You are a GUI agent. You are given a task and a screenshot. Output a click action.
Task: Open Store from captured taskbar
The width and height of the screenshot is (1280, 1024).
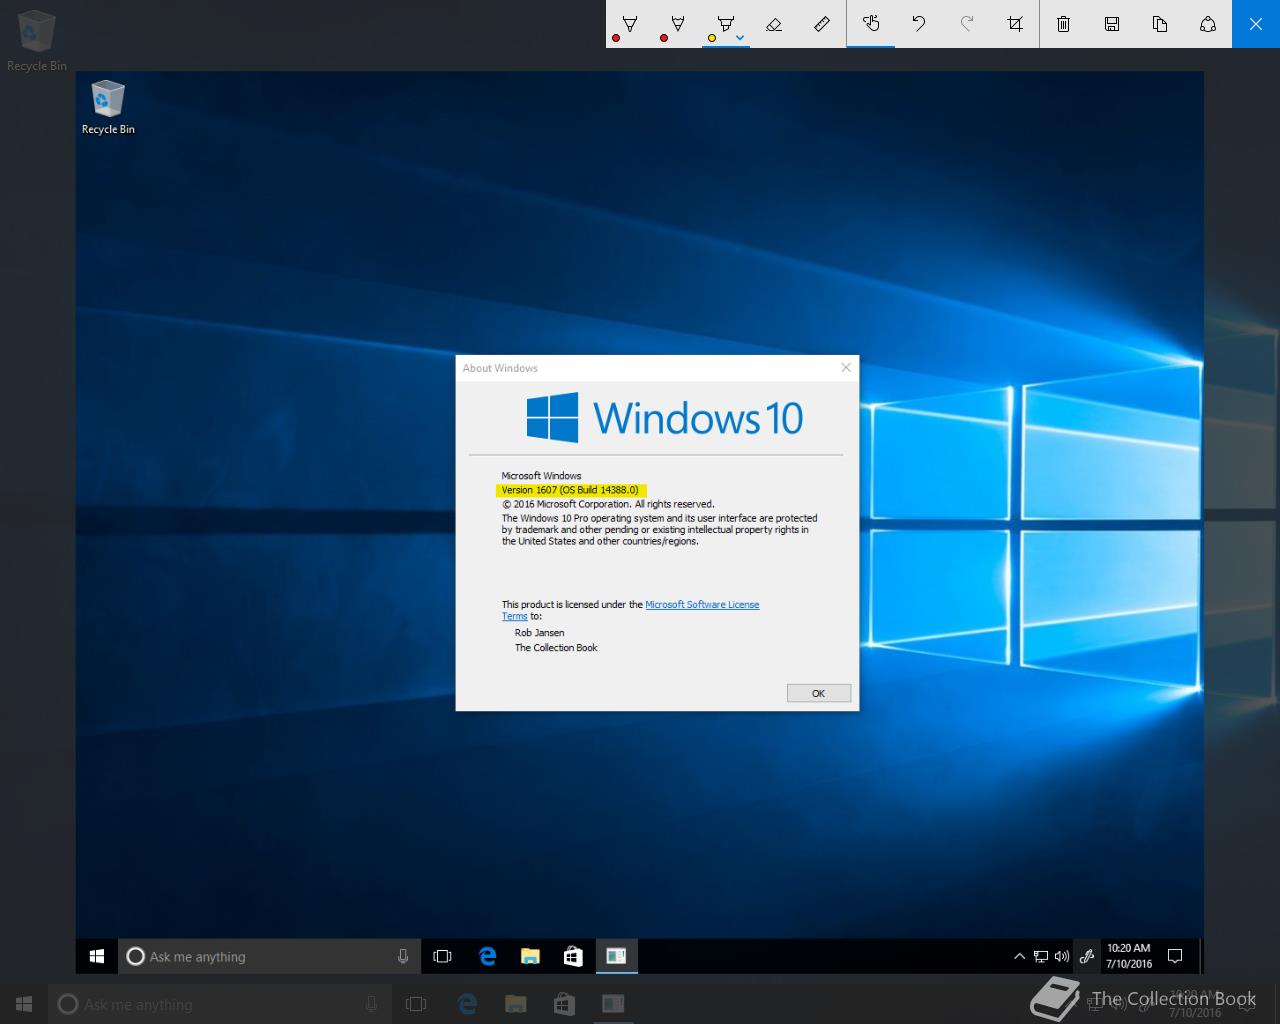tap(573, 957)
